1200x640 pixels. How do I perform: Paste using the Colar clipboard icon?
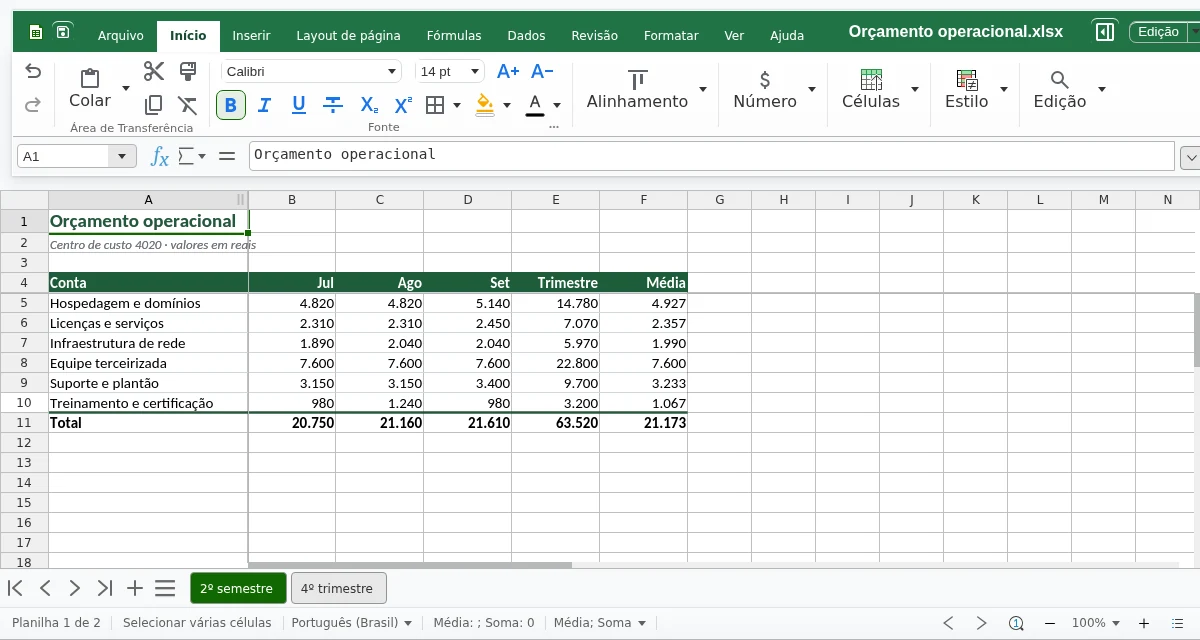90,79
